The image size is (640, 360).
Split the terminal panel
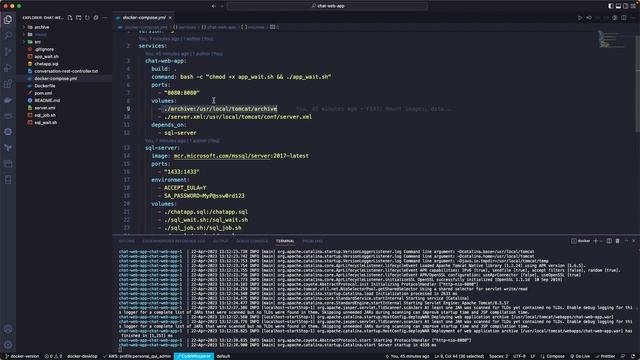(609, 241)
